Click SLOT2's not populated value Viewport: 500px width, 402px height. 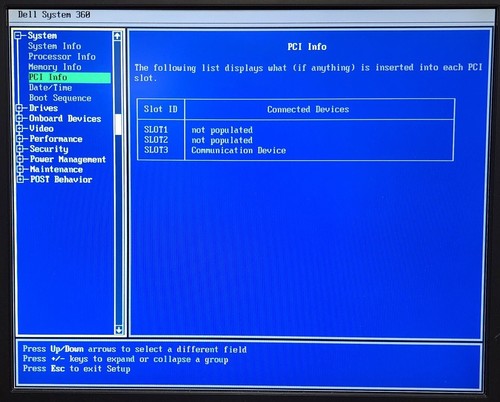click(x=222, y=140)
